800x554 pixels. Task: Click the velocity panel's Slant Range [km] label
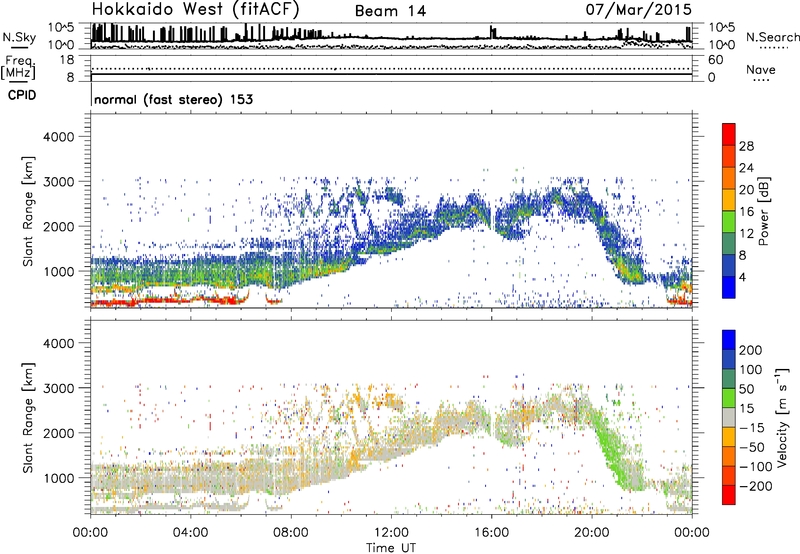pyautogui.click(x=28, y=417)
